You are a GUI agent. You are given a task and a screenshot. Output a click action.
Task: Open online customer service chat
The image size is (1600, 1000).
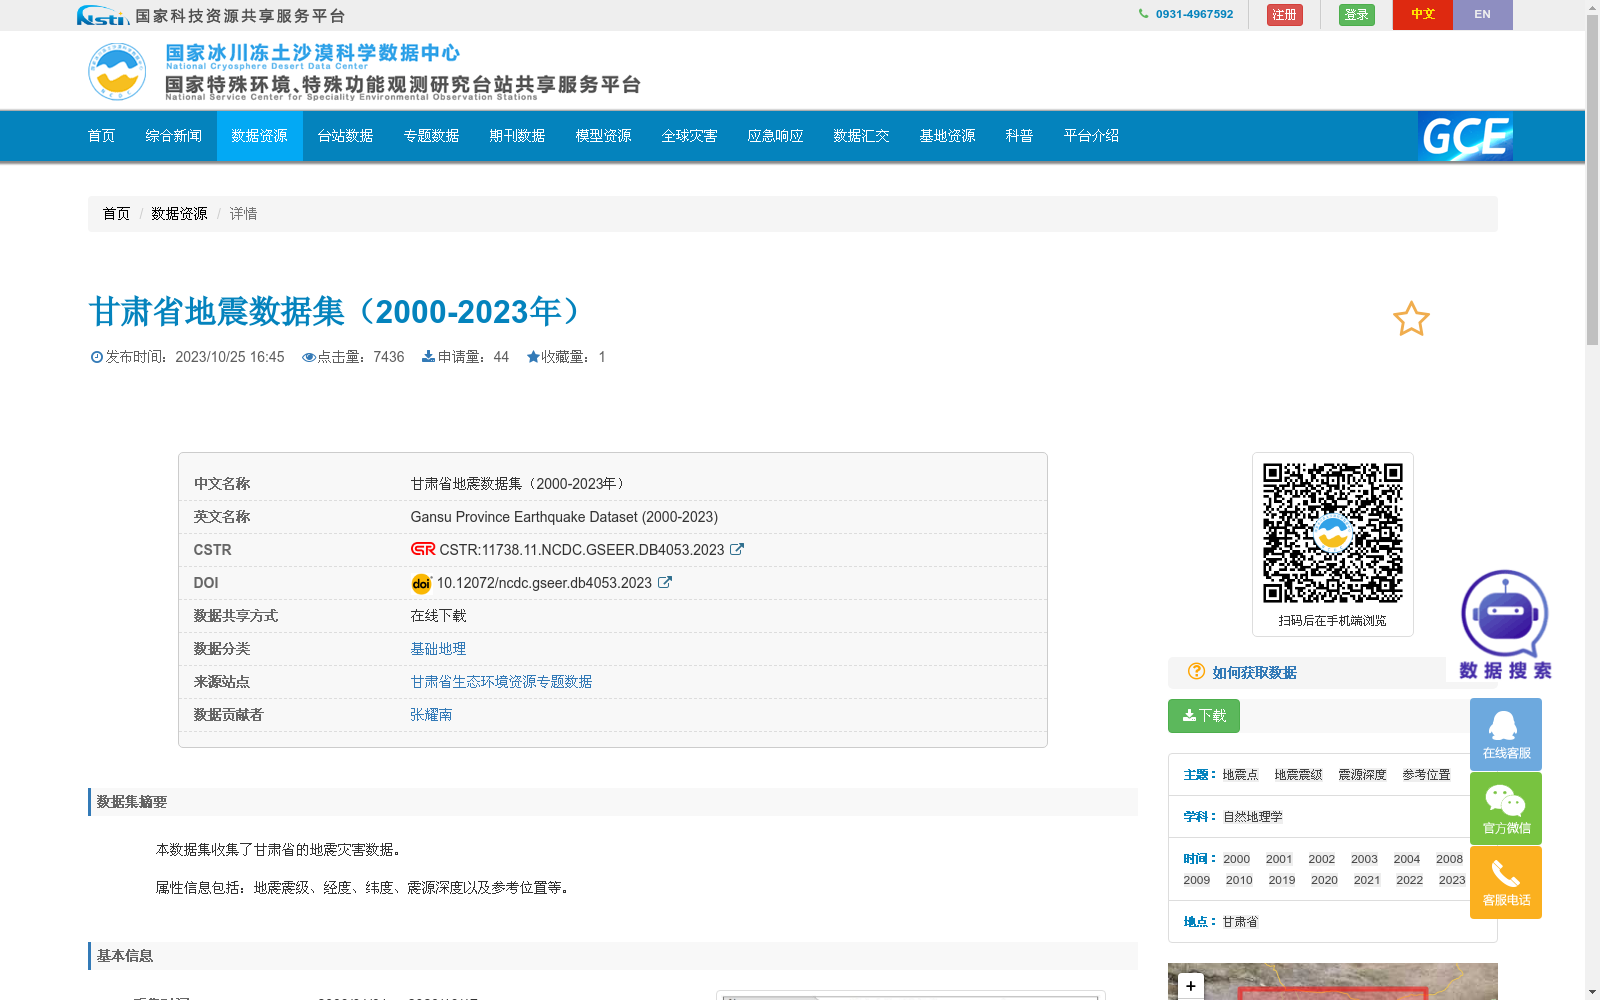(x=1506, y=734)
